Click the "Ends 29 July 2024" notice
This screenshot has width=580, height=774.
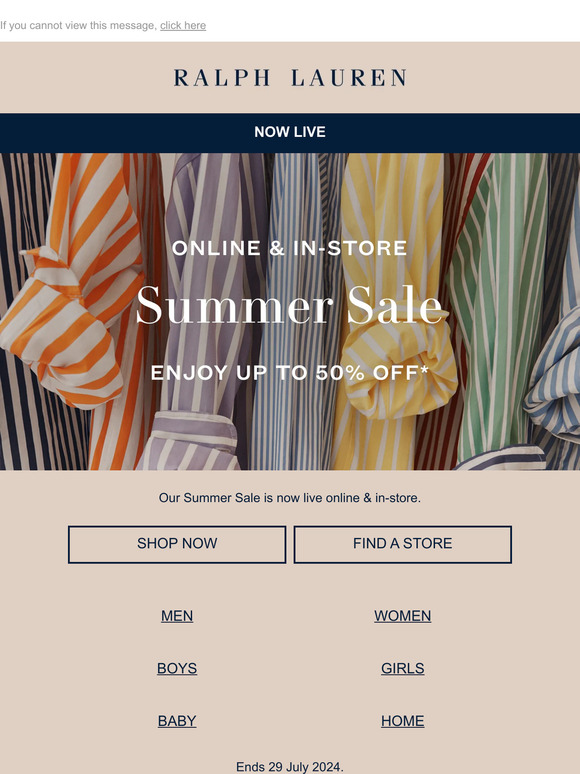pyautogui.click(x=290, y=767)
